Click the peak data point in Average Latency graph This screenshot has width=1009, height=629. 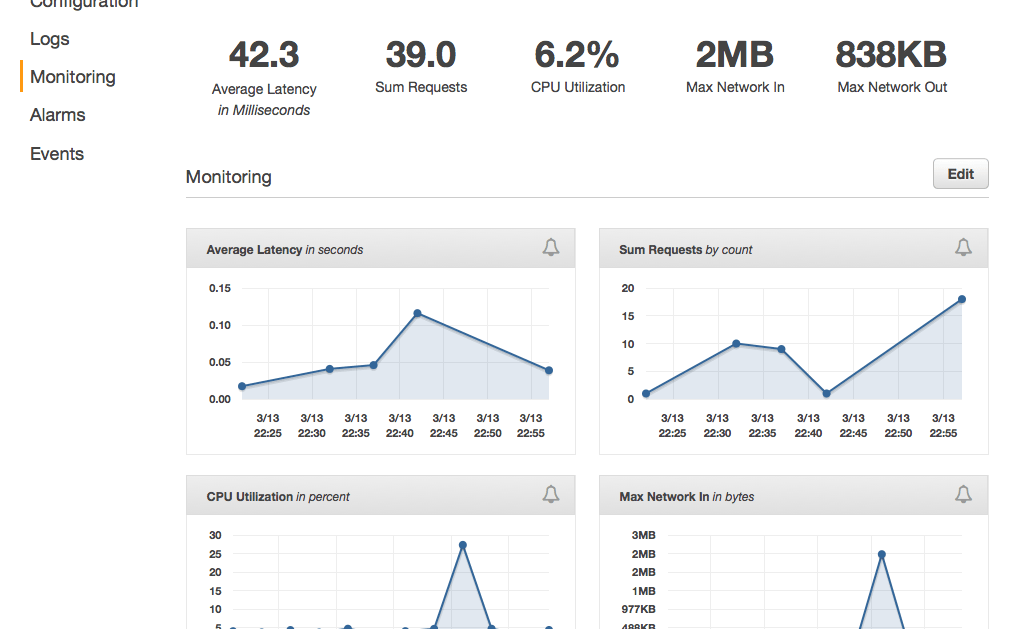(417, 313)
